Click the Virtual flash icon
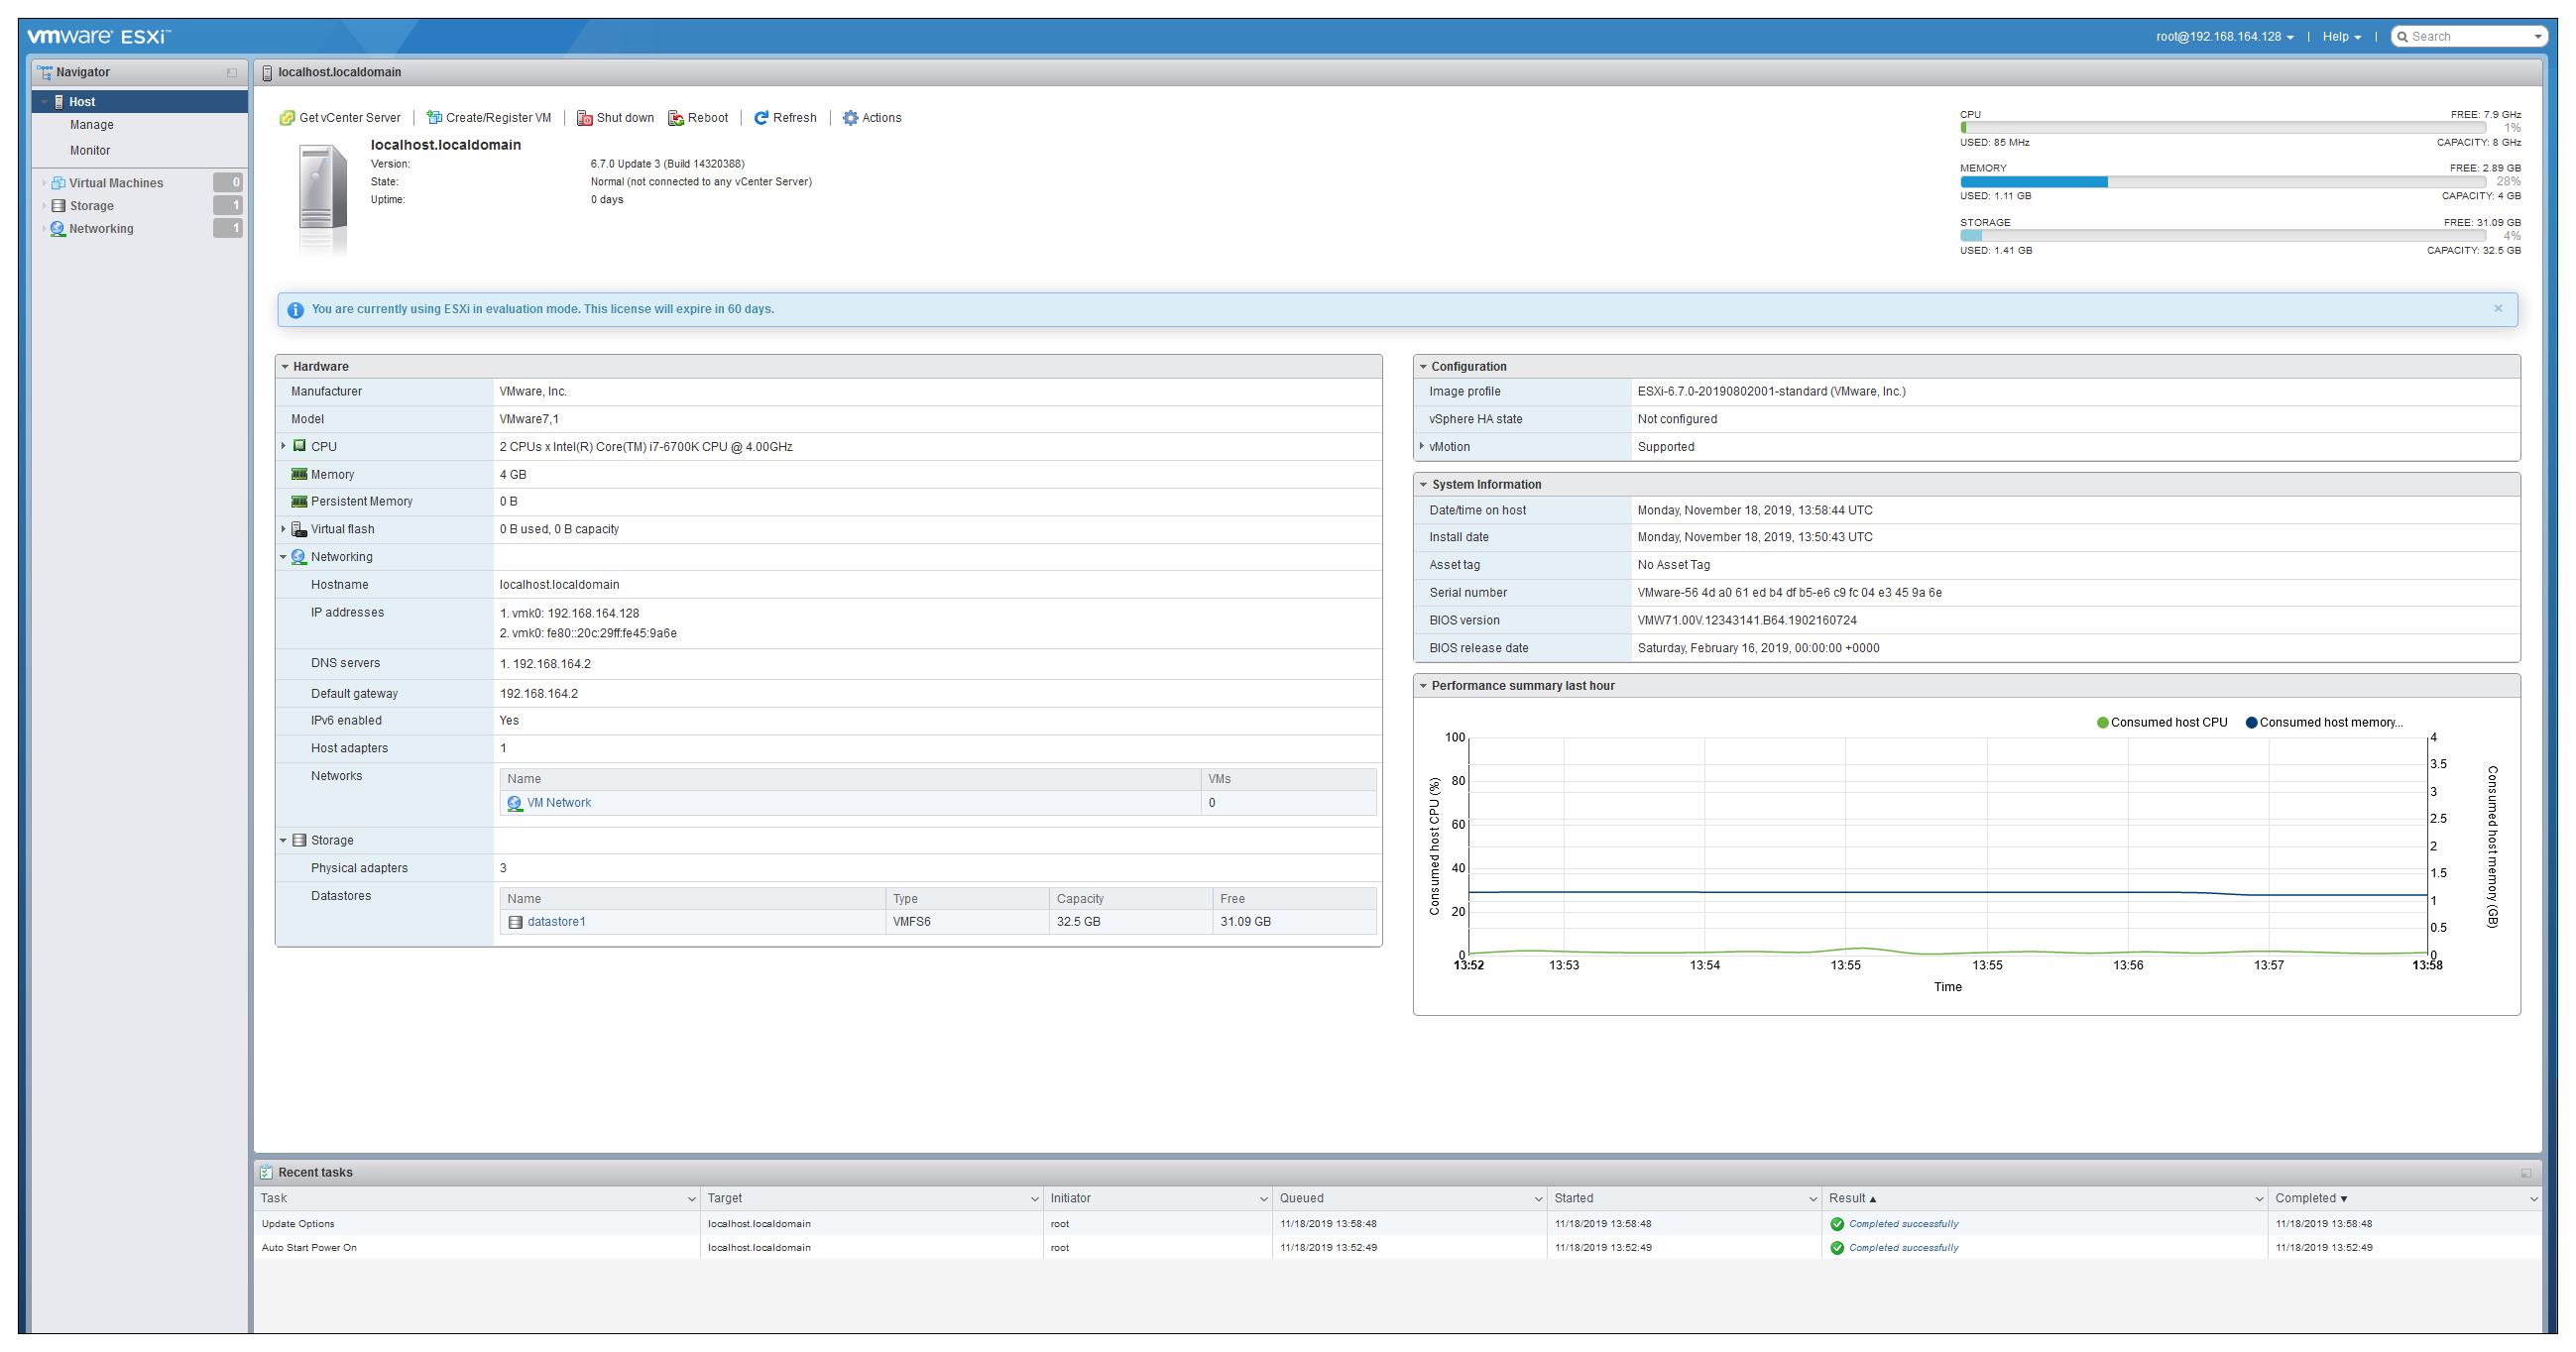Screen dimensions: 2576x1352 coord(299,529)
